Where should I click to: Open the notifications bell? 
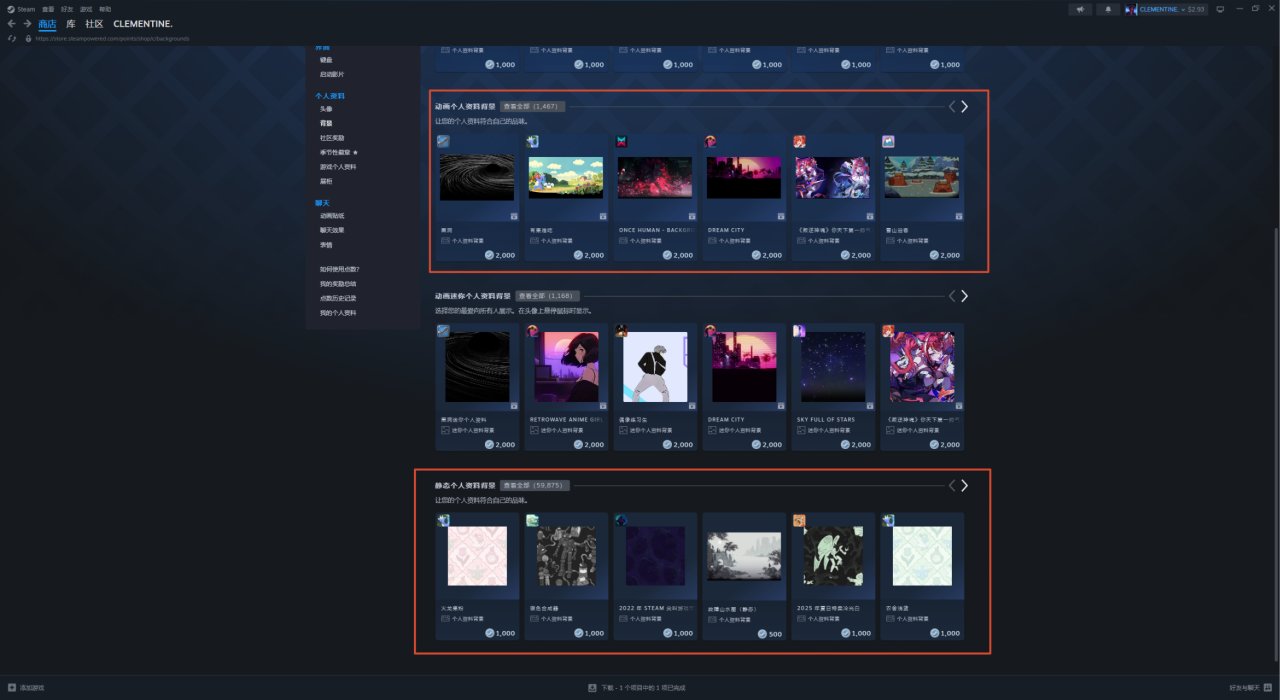(x=1108, y=9)
